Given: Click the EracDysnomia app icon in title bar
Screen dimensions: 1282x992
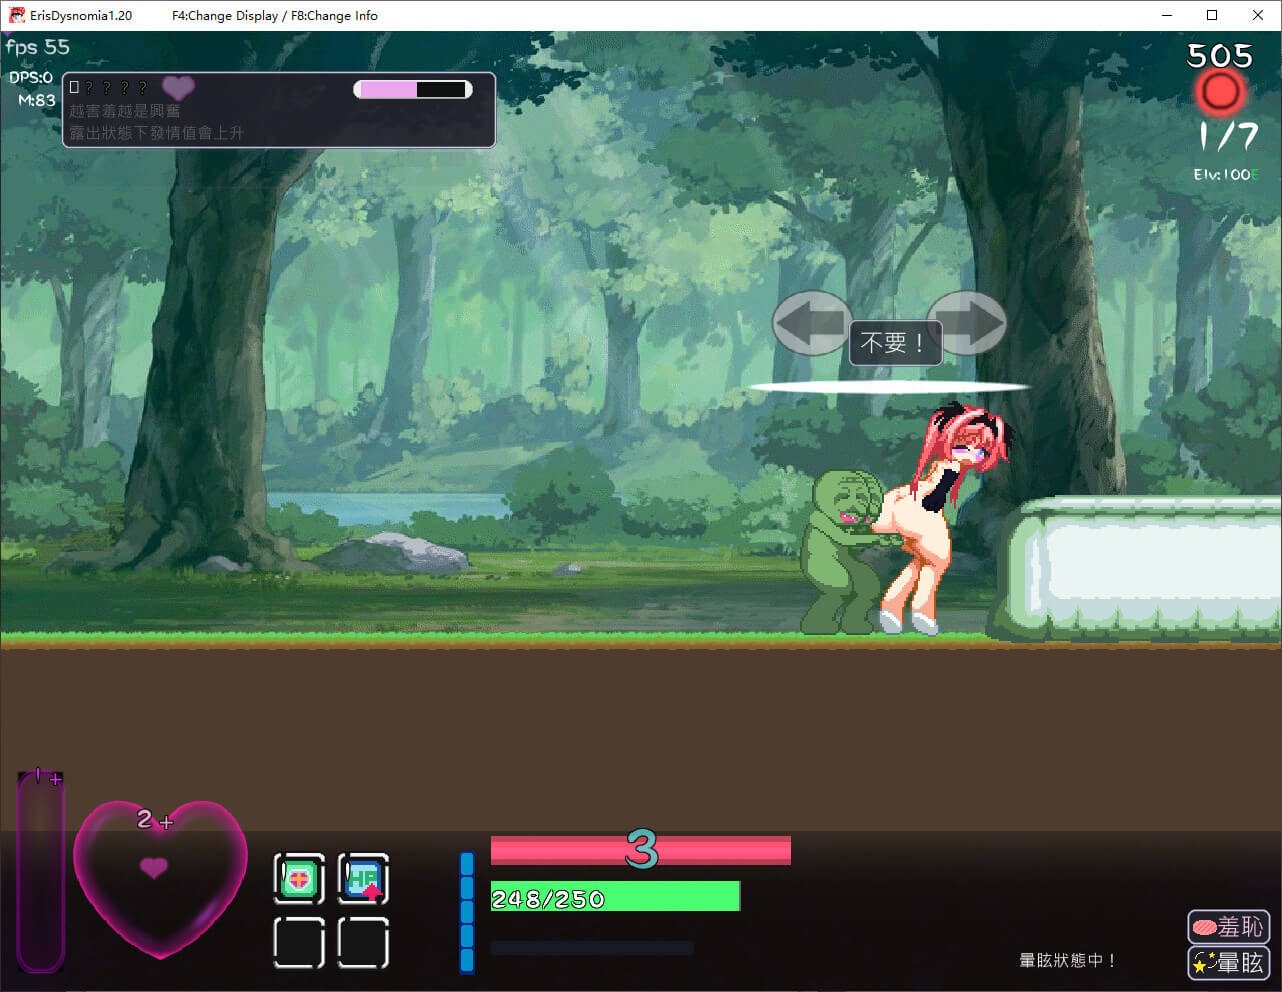Looking at the screenshot, I should [x=16, y=15].
